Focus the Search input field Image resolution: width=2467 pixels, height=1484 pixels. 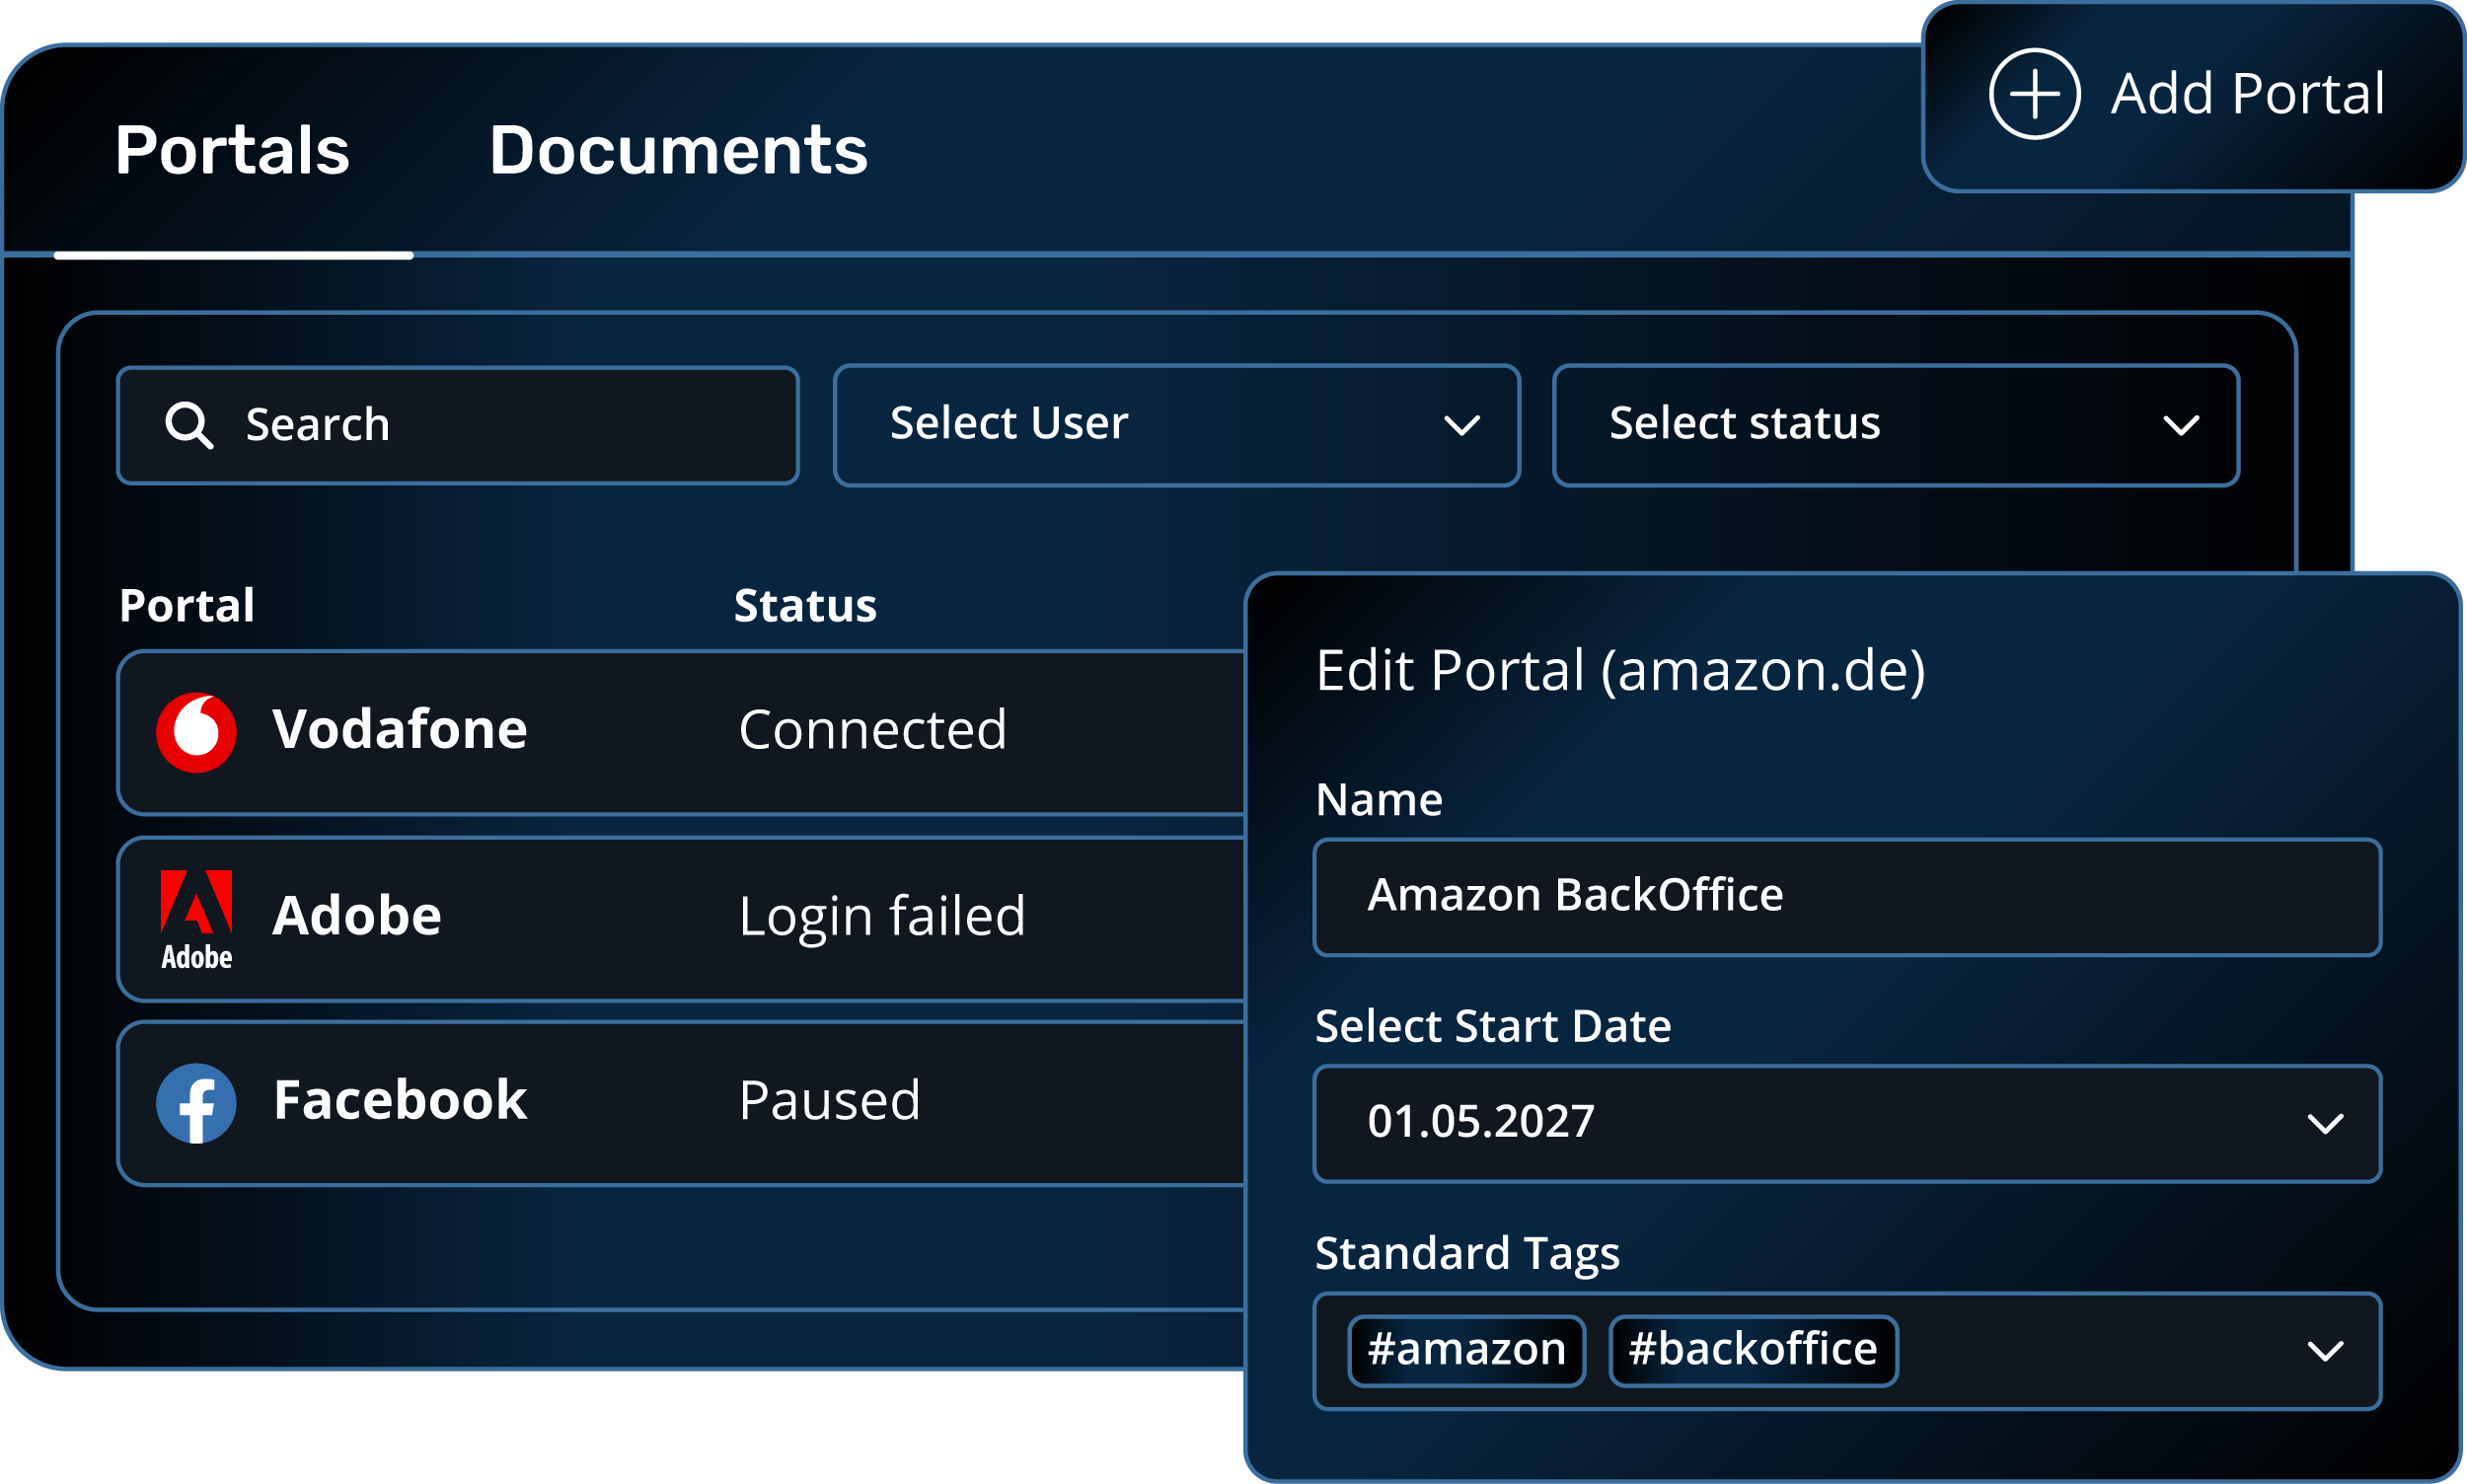(458, 426)
